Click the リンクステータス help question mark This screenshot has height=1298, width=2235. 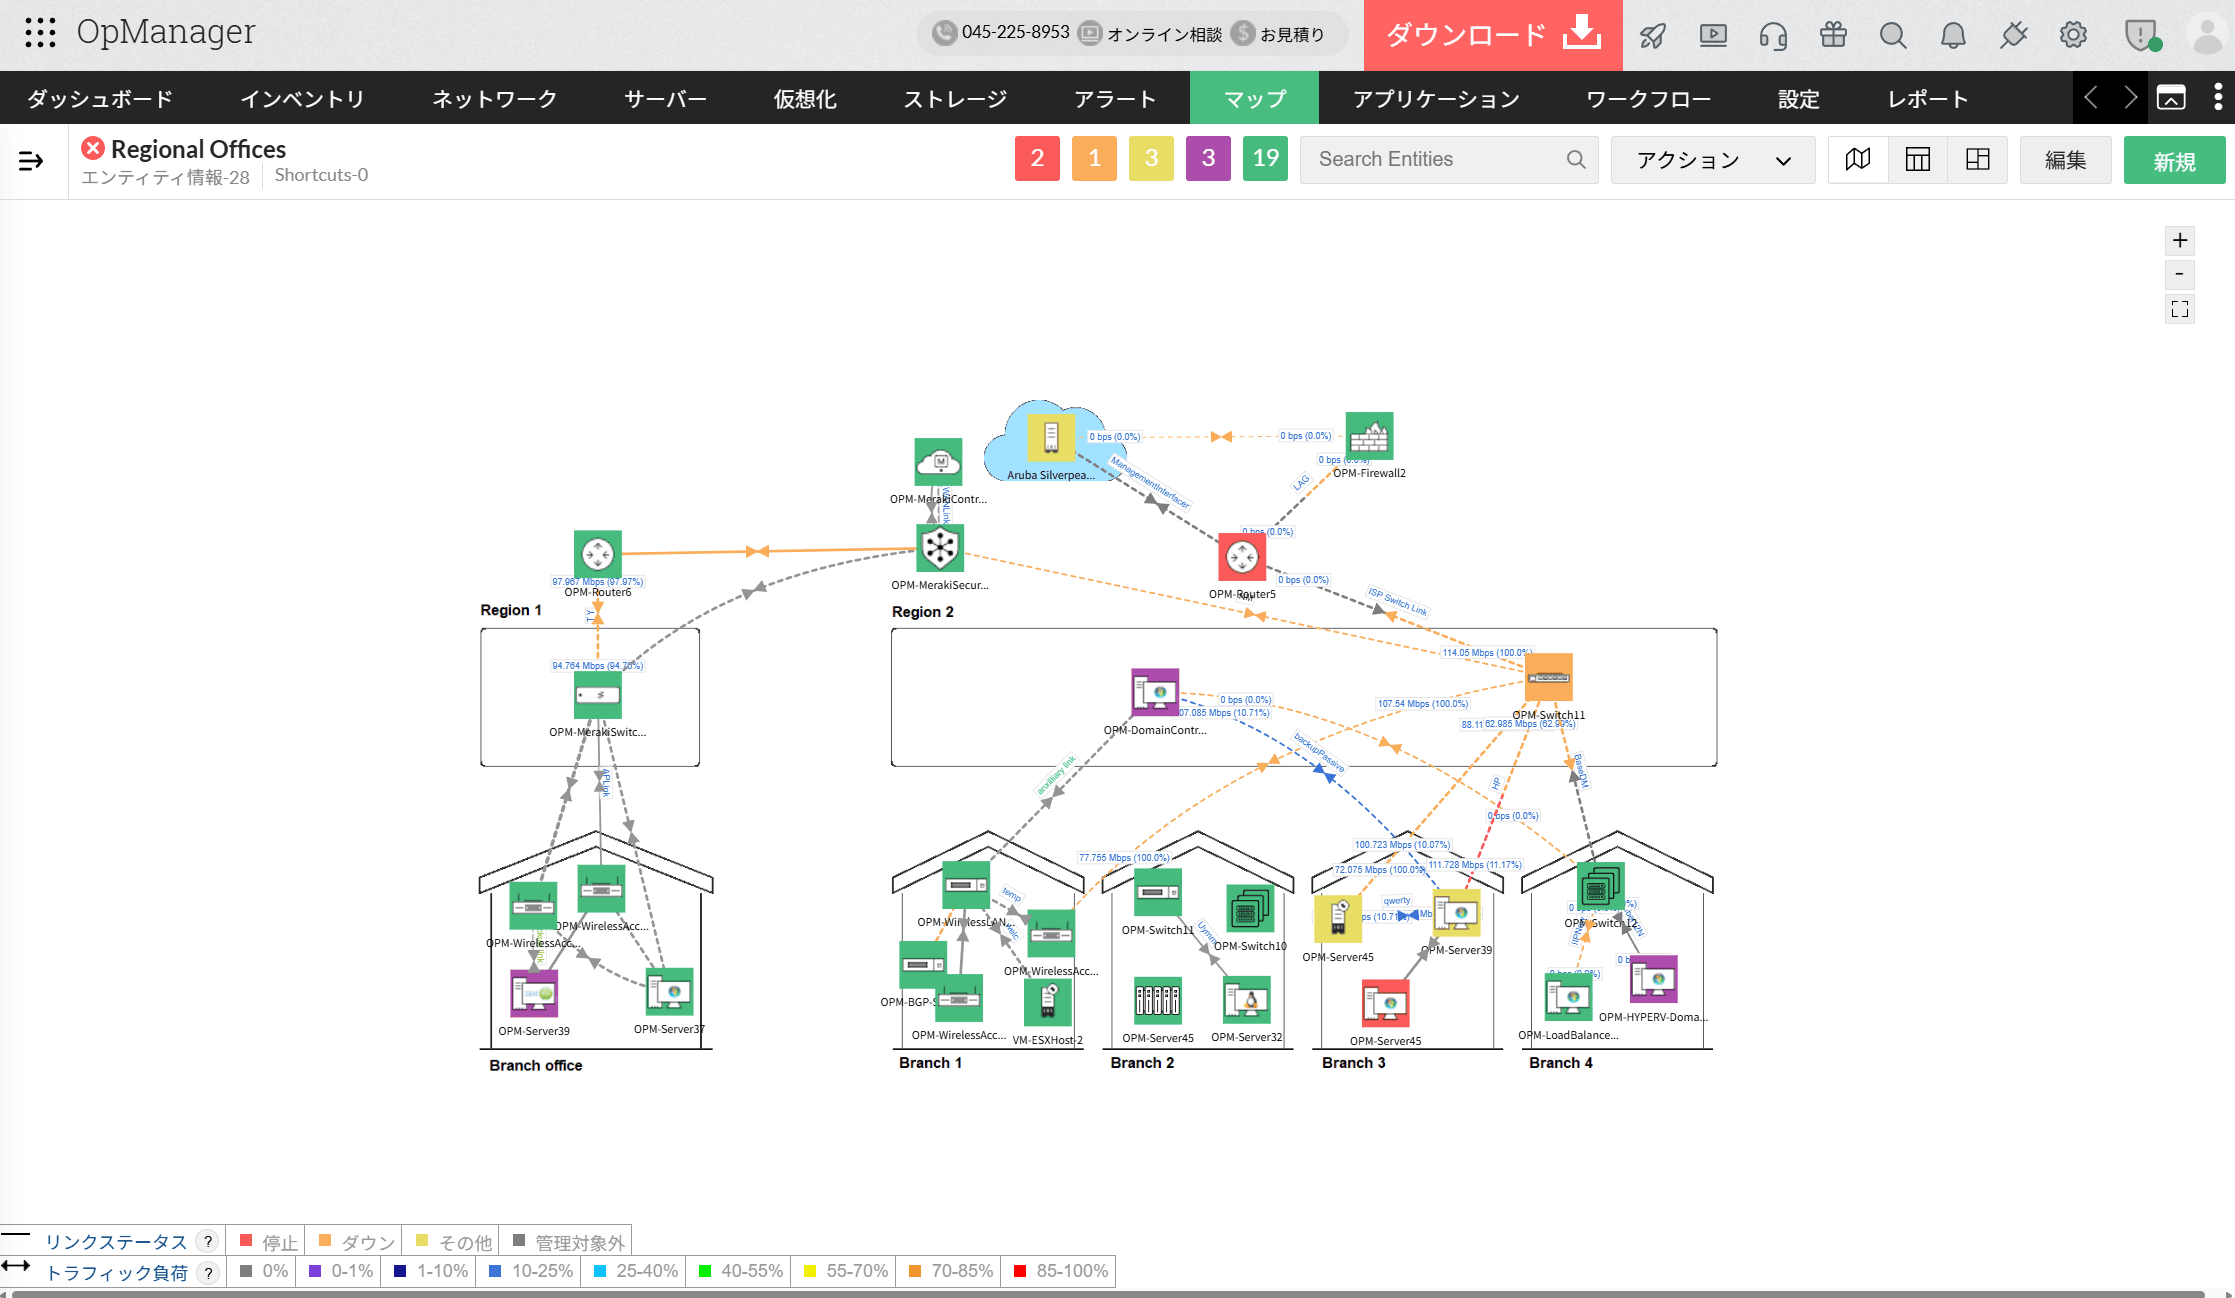click(207, 1241)
